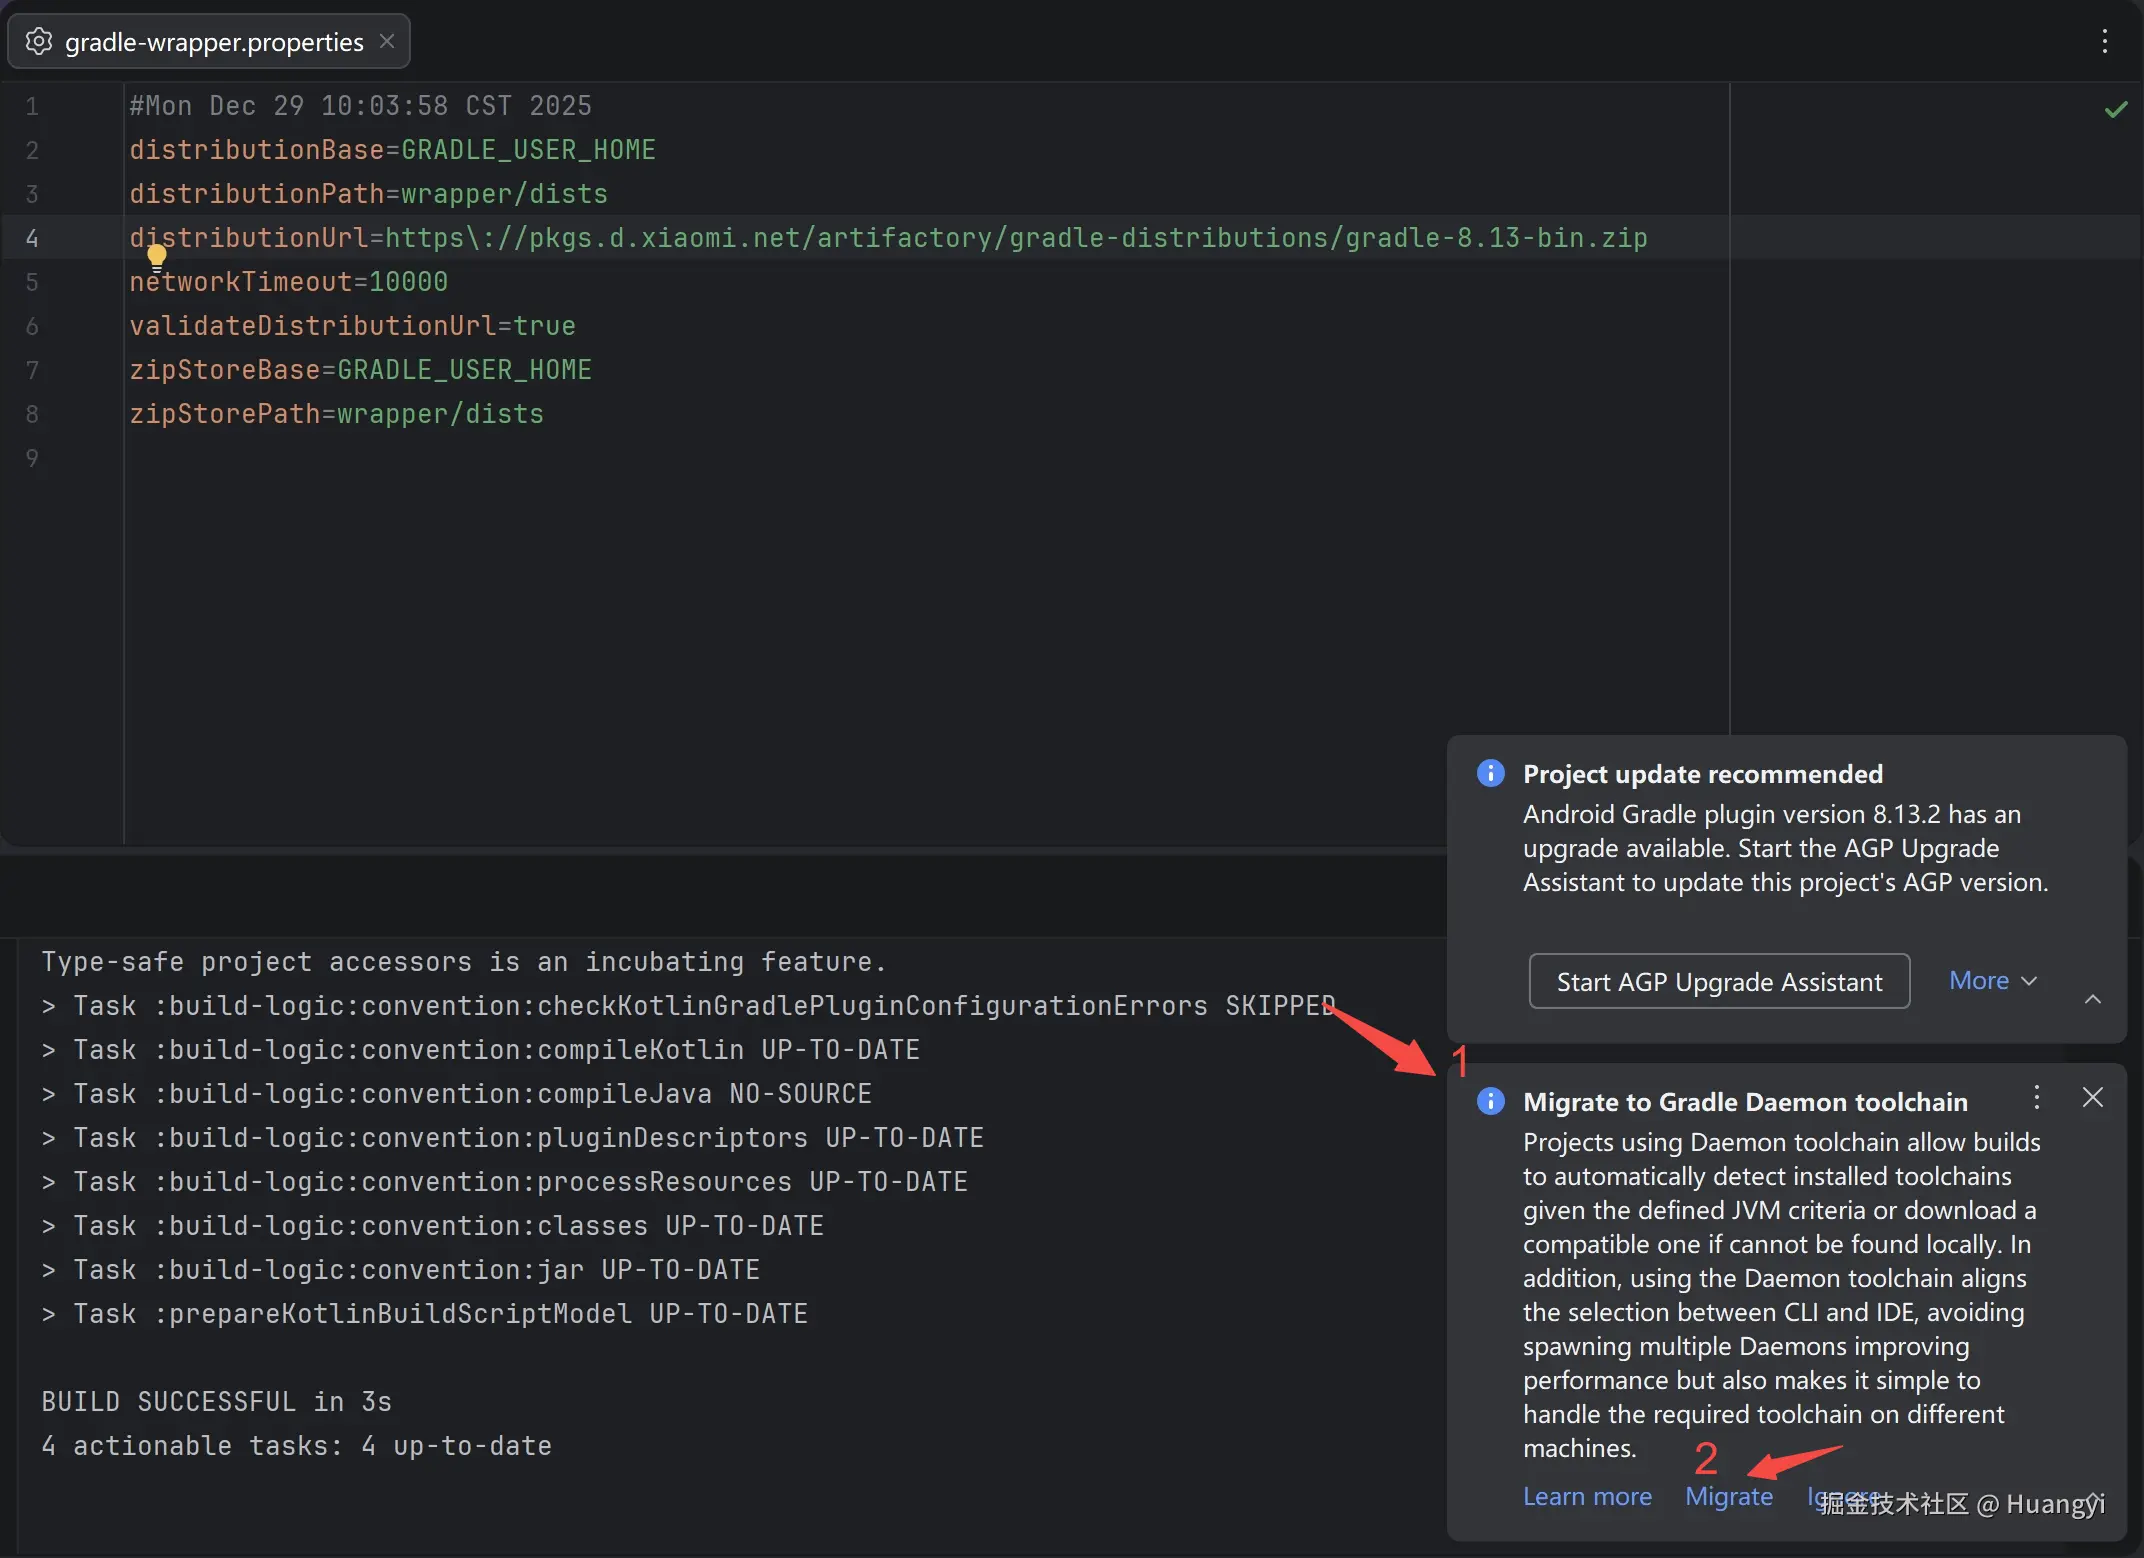Open the Learn more link
The width and height of the screenshot is (2144, 1558).
click(1586, 1497)
